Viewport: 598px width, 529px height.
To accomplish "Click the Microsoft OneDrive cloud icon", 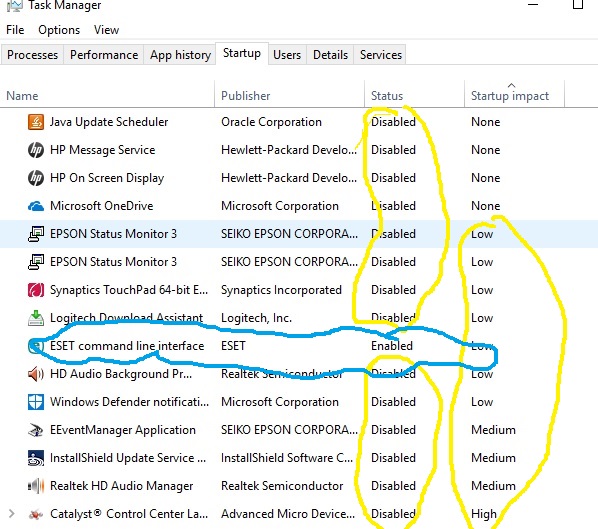I will click(36, 206).
